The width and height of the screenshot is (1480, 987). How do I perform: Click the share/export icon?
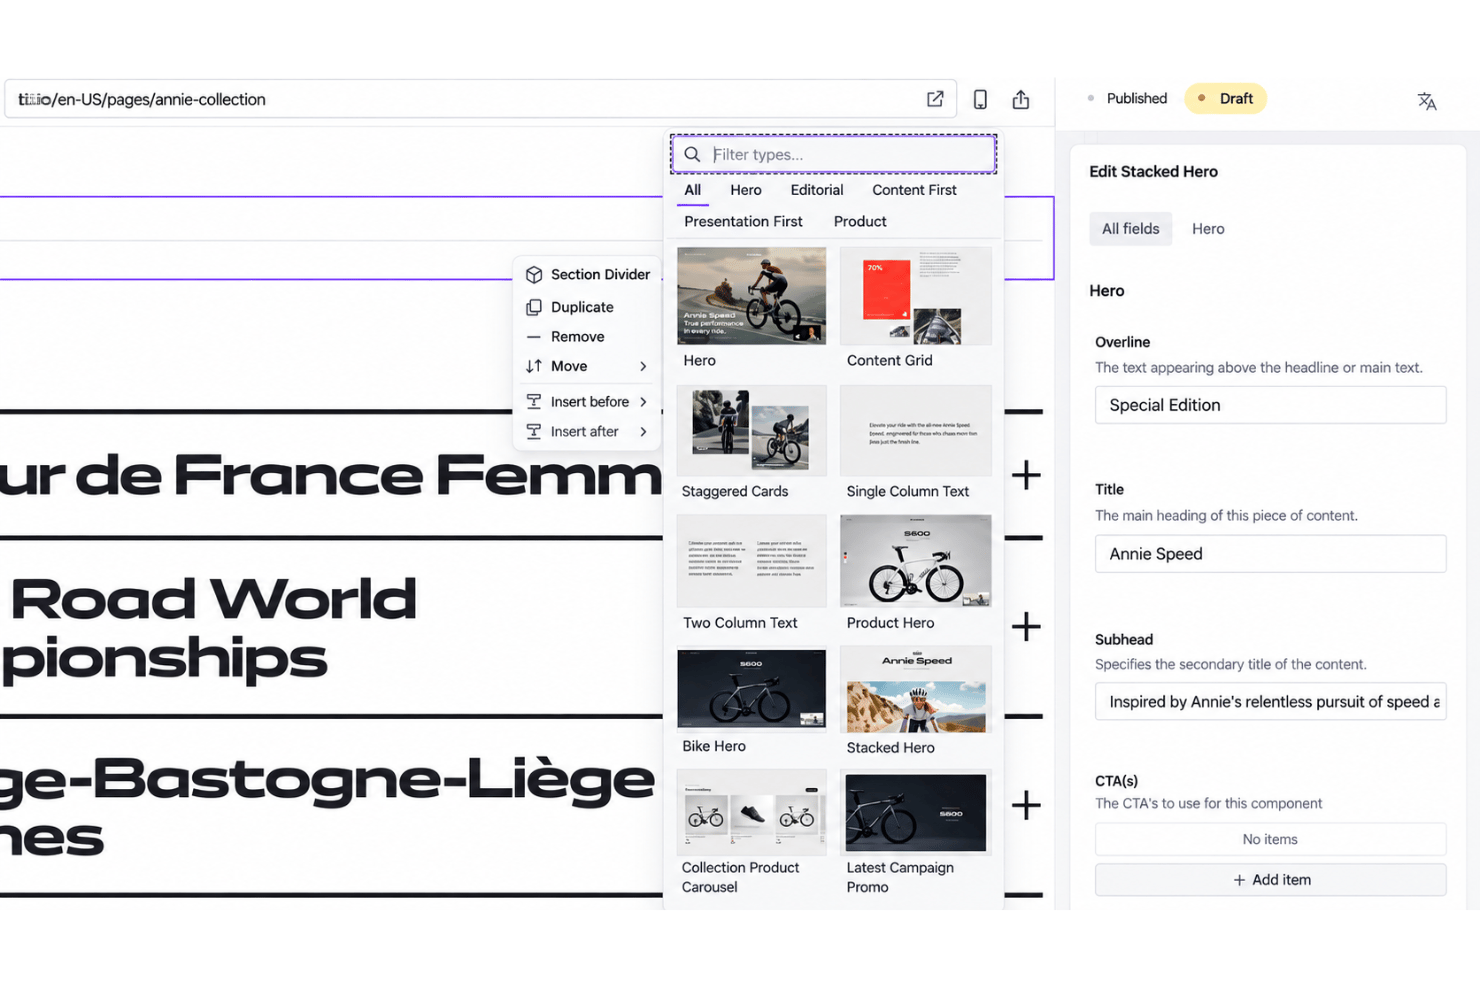click(x=1021, y=99)
